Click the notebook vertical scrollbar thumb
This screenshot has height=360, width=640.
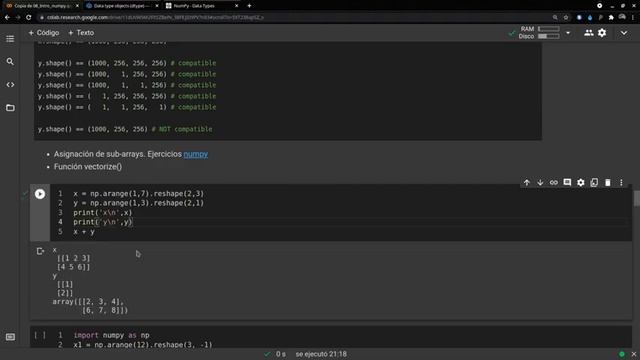coord(637,198)
